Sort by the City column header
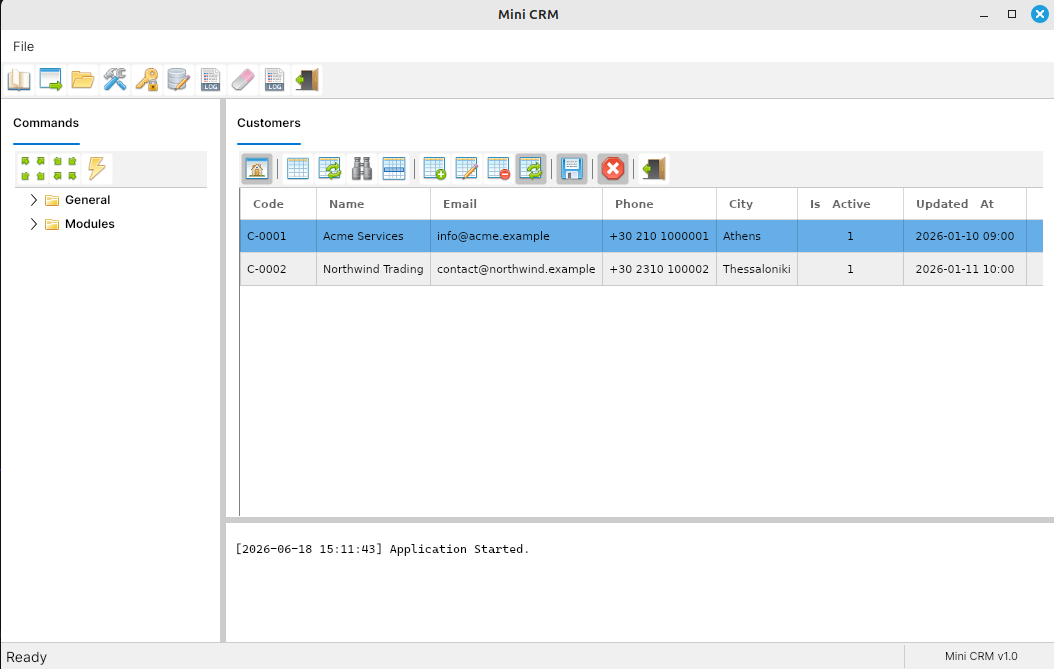Image resolution: width=1054 pixels, height=669 pixels. click(x=757, y=204)
